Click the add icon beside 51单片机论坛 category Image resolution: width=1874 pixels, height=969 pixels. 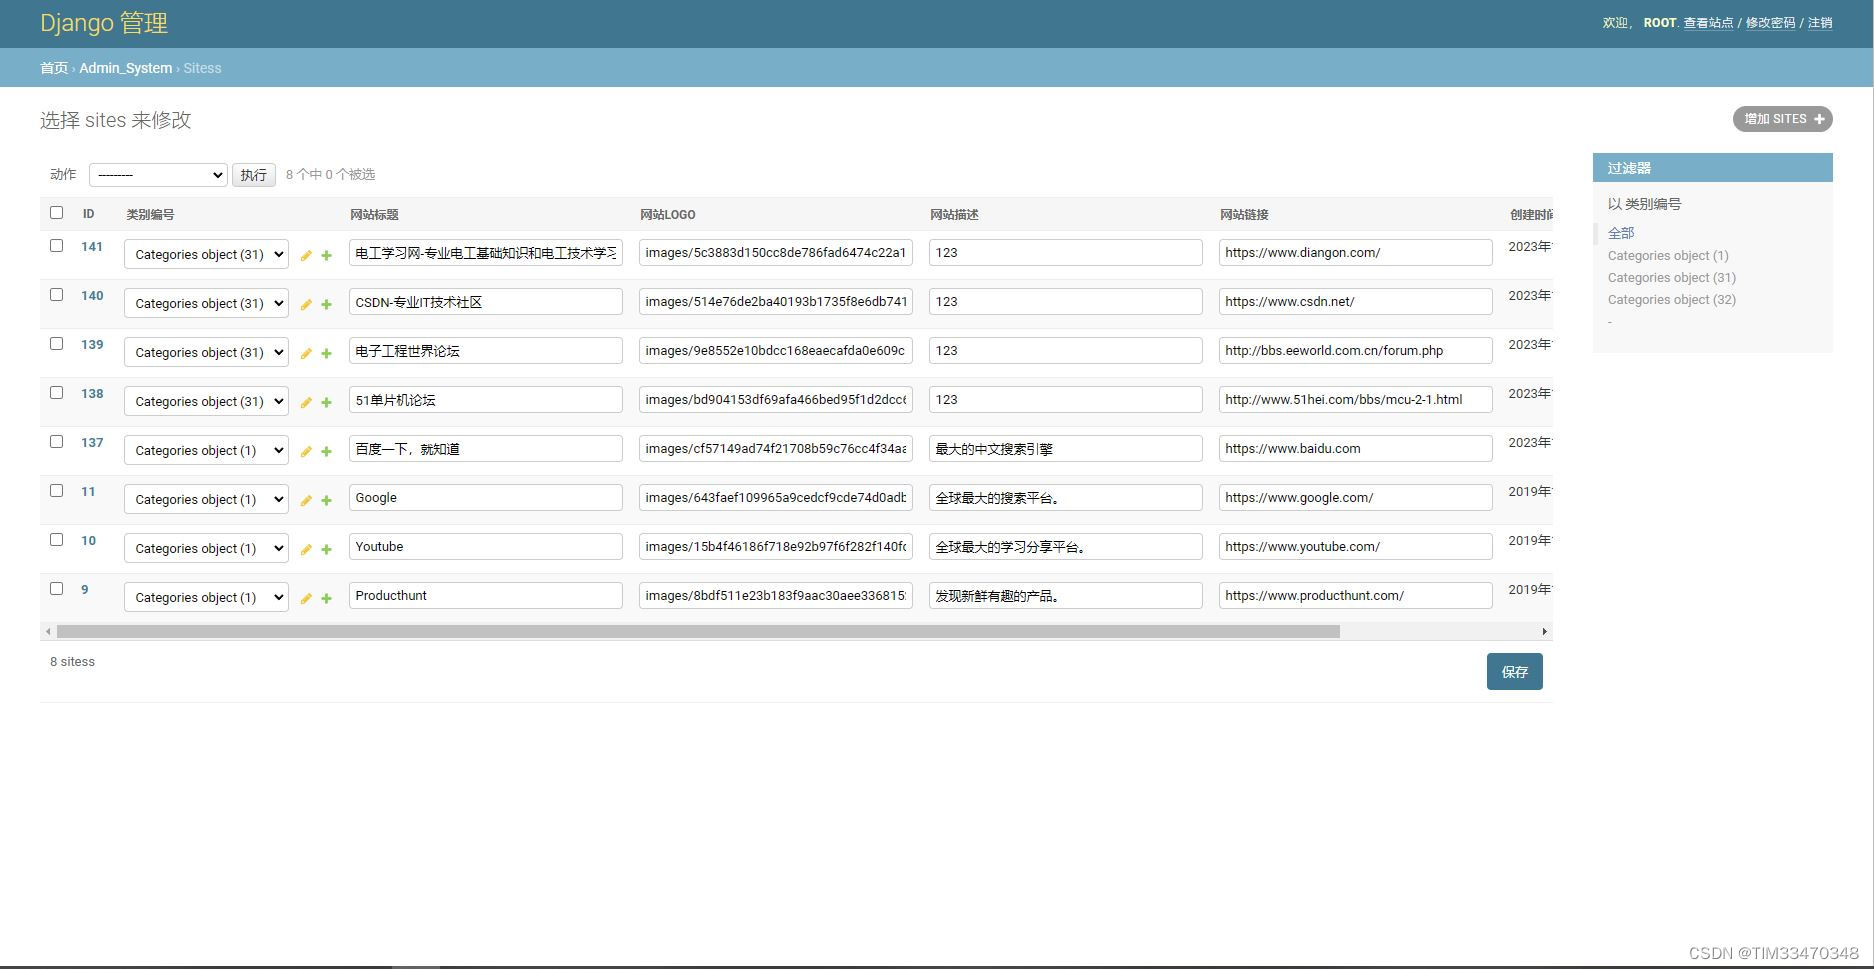pos(326,403)
